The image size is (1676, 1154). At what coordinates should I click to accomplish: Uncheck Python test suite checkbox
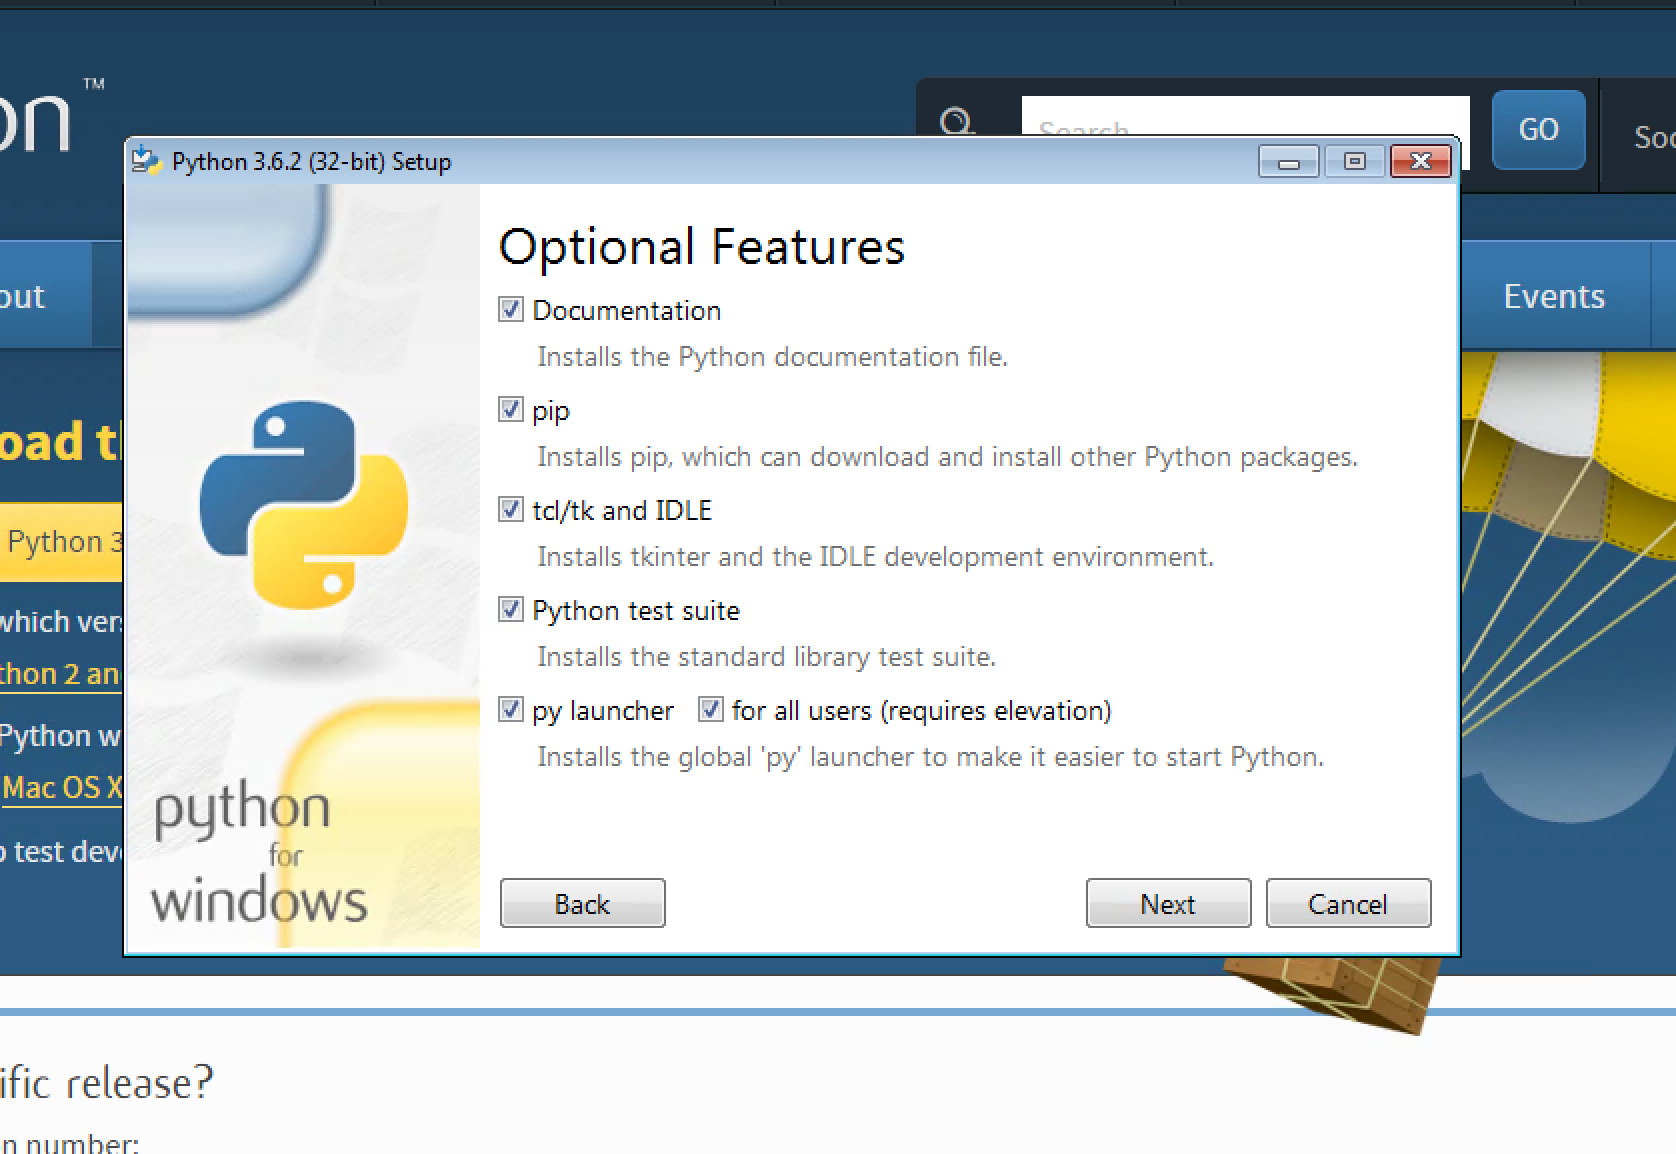pyautogui.click(x=511, y=610)
